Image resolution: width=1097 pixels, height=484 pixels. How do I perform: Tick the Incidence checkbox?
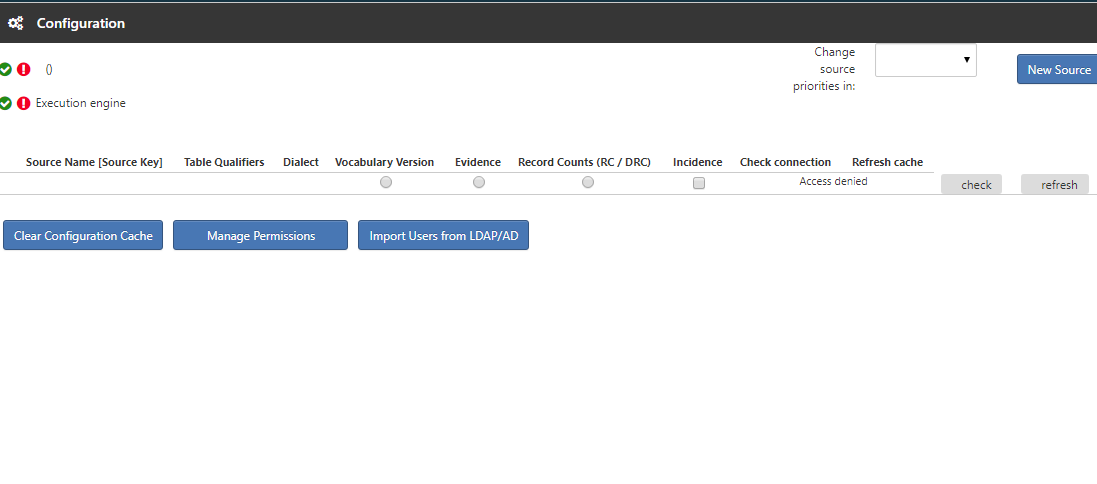[698, 183]
